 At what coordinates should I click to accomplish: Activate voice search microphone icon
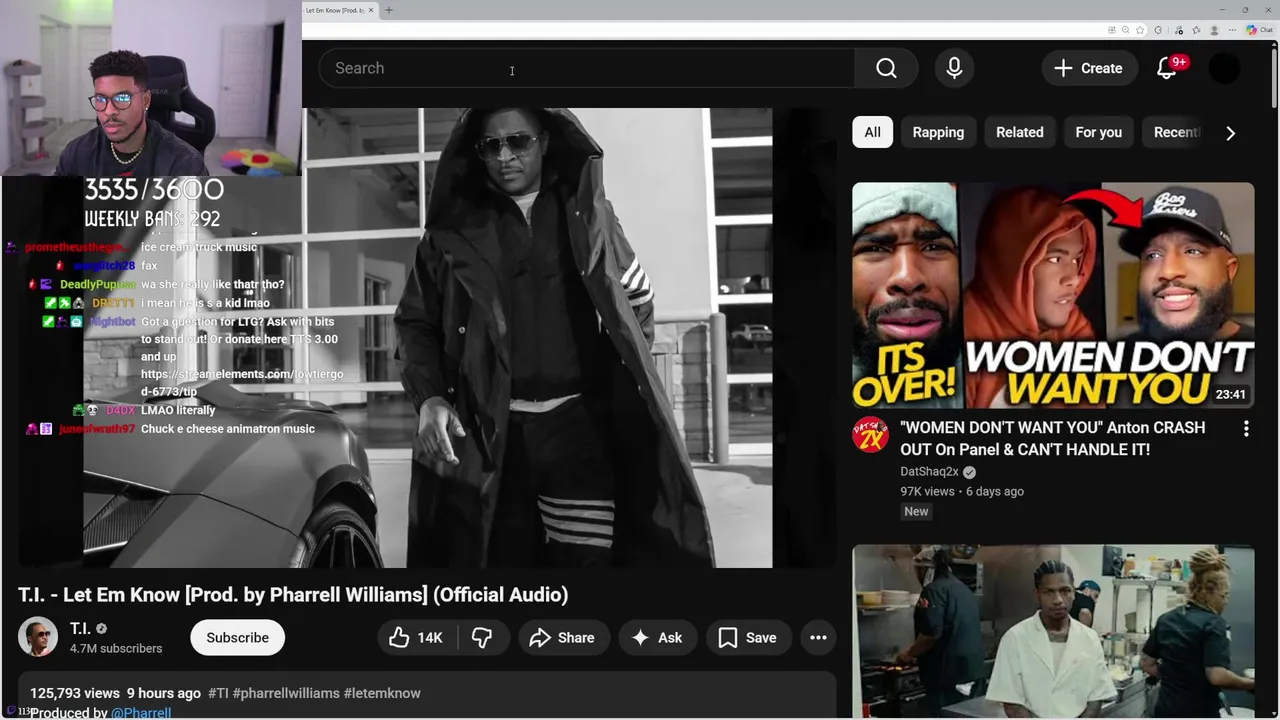click(954, 68)
